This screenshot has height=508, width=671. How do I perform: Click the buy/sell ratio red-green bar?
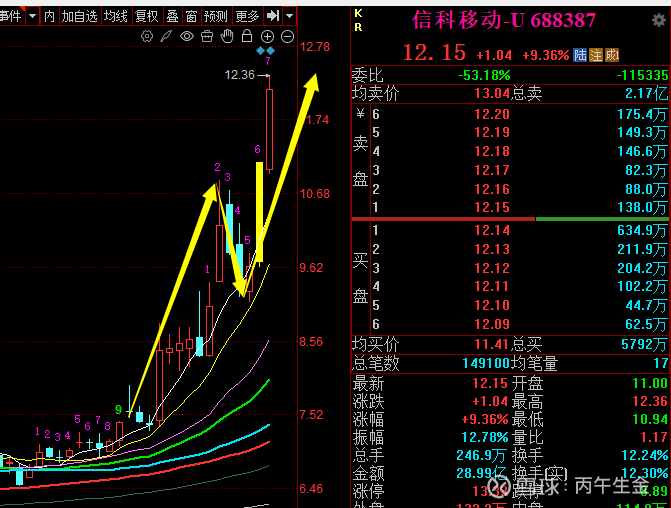(510, 219)
